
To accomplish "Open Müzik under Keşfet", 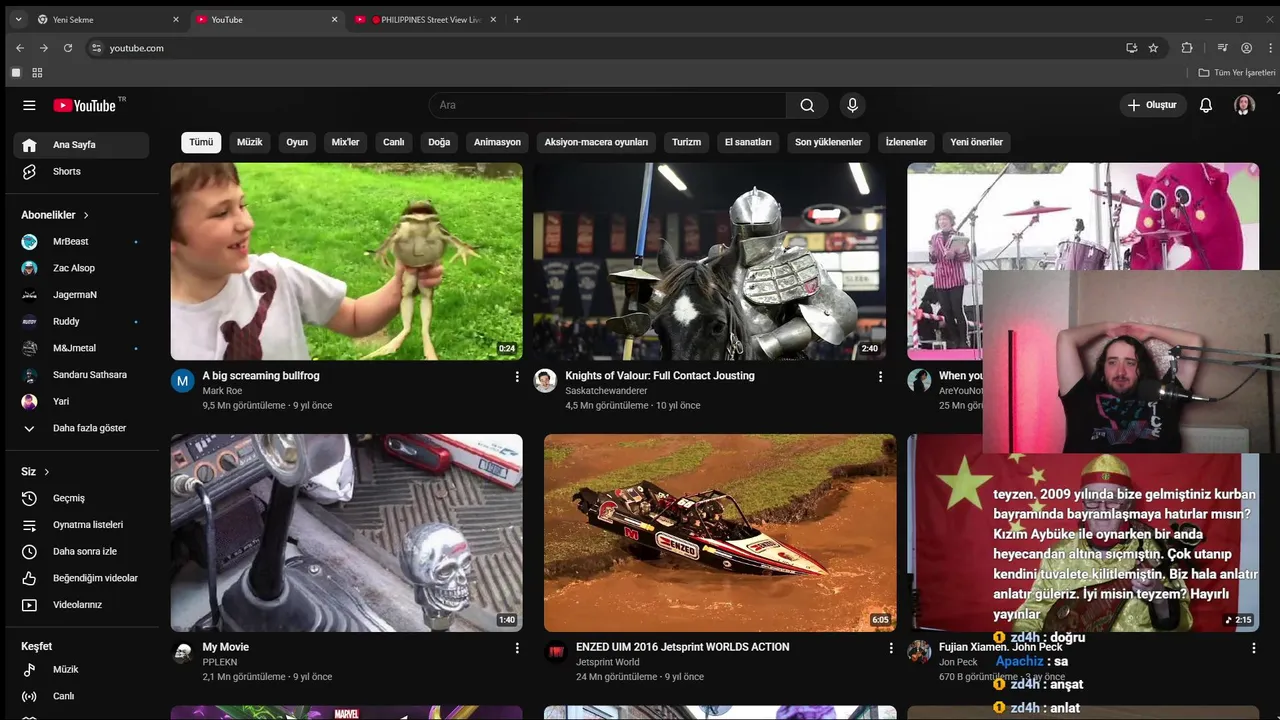I will click(81, 670).
